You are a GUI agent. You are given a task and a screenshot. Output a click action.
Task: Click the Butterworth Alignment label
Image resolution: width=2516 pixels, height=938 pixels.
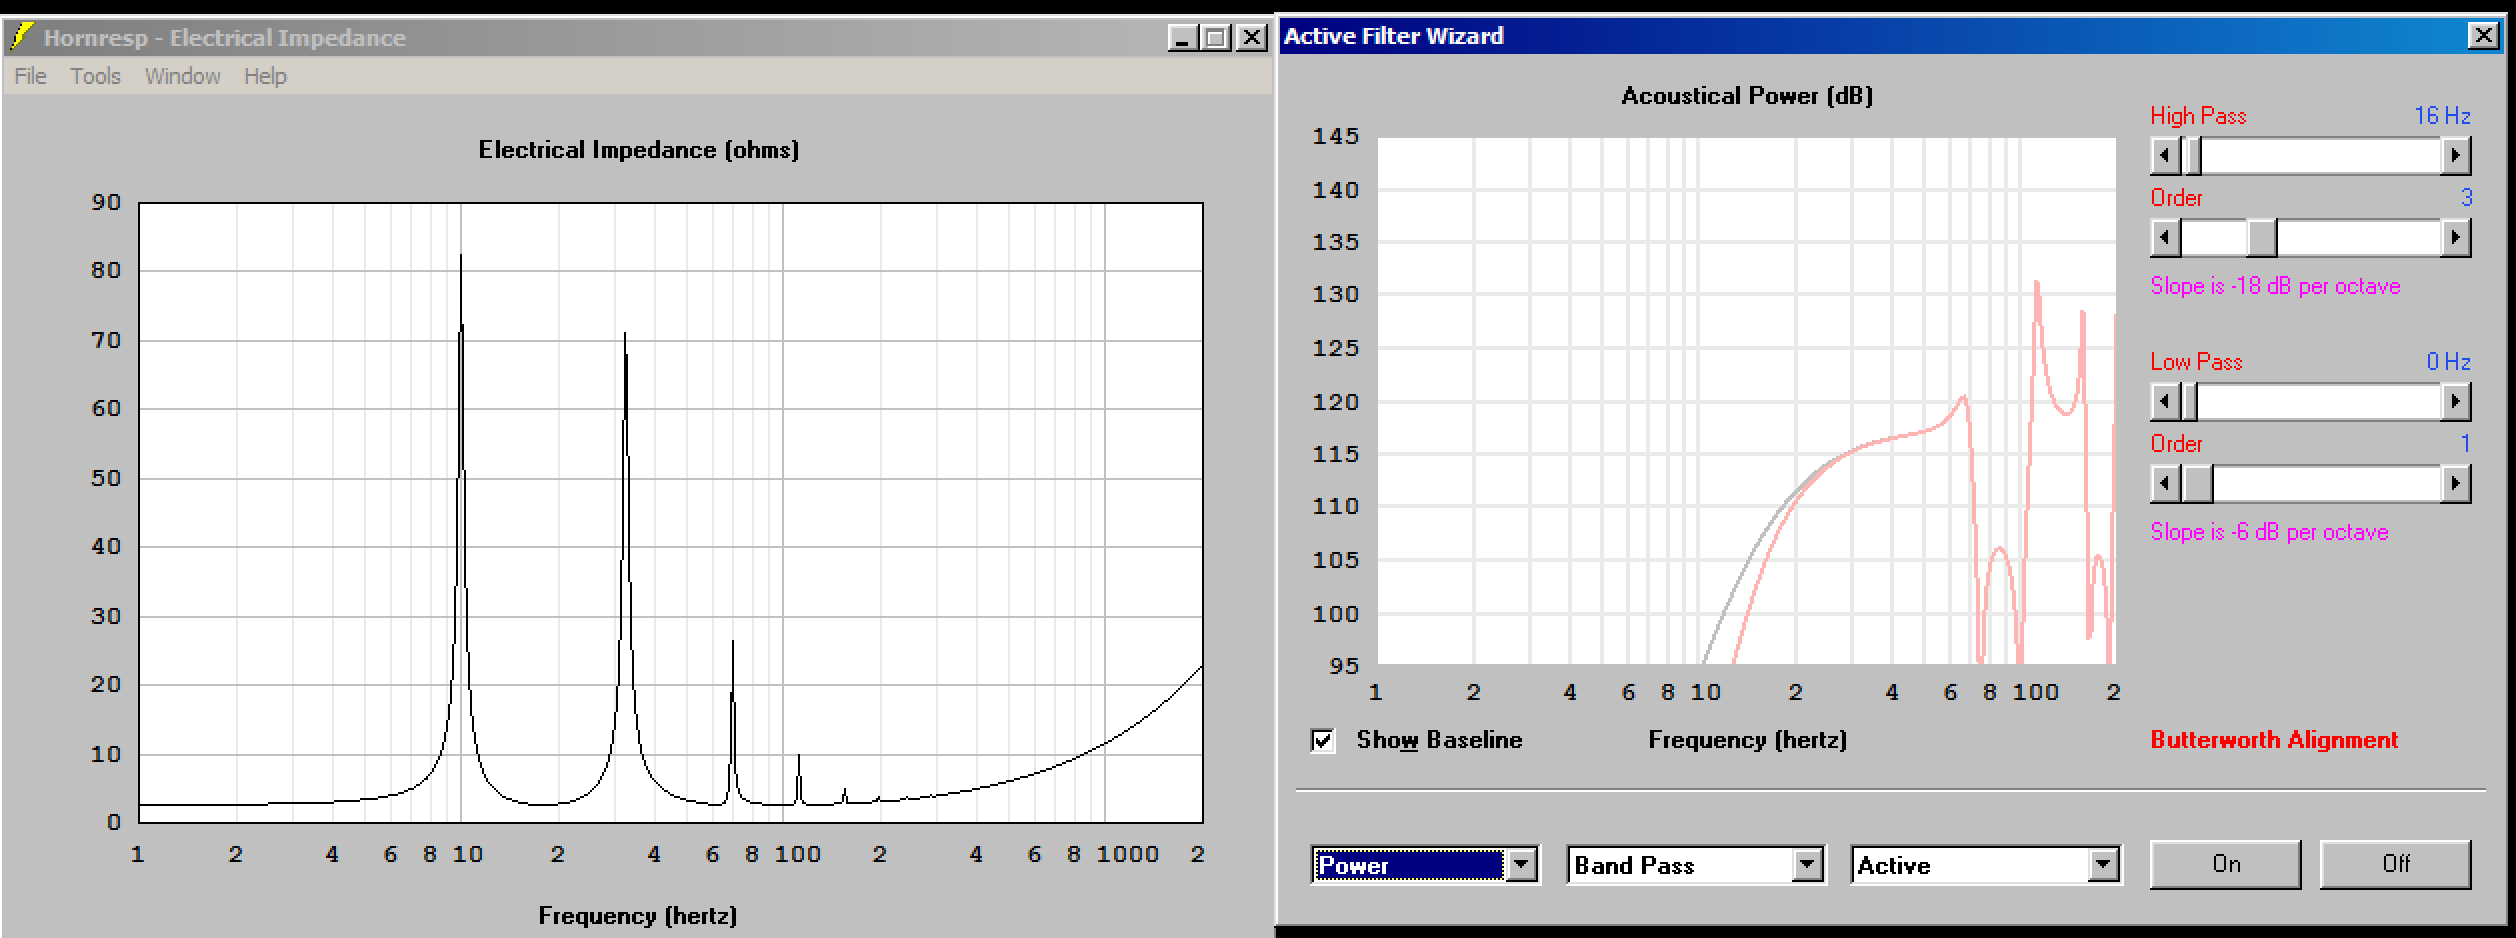(2274, 740)
